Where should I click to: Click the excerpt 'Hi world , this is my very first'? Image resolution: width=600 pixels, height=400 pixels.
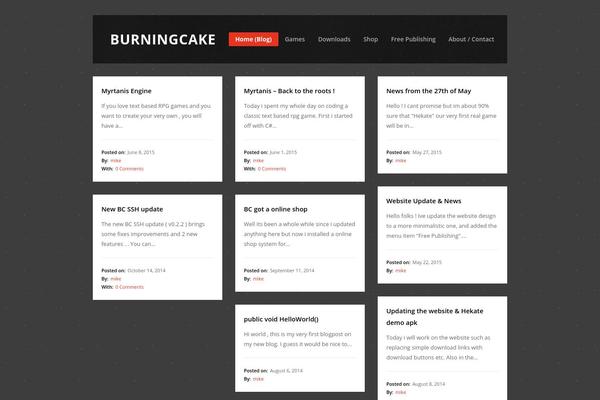click(x=298, y=339)
